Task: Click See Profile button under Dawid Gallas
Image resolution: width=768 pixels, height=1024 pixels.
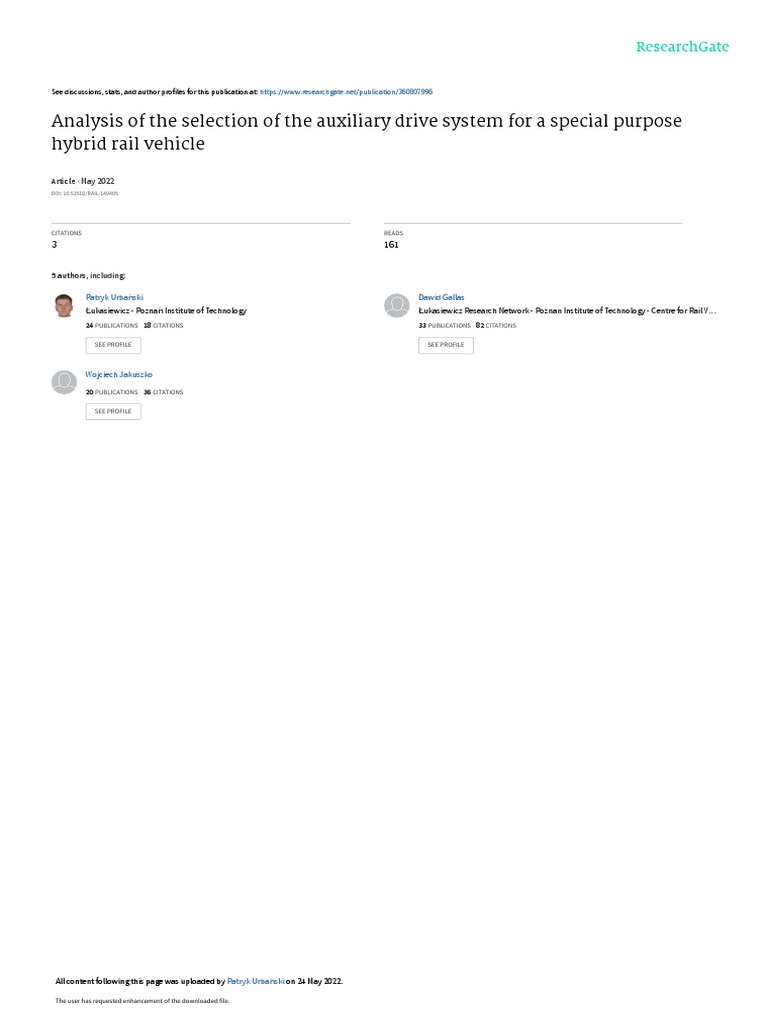Action: [x=446, y=345]
